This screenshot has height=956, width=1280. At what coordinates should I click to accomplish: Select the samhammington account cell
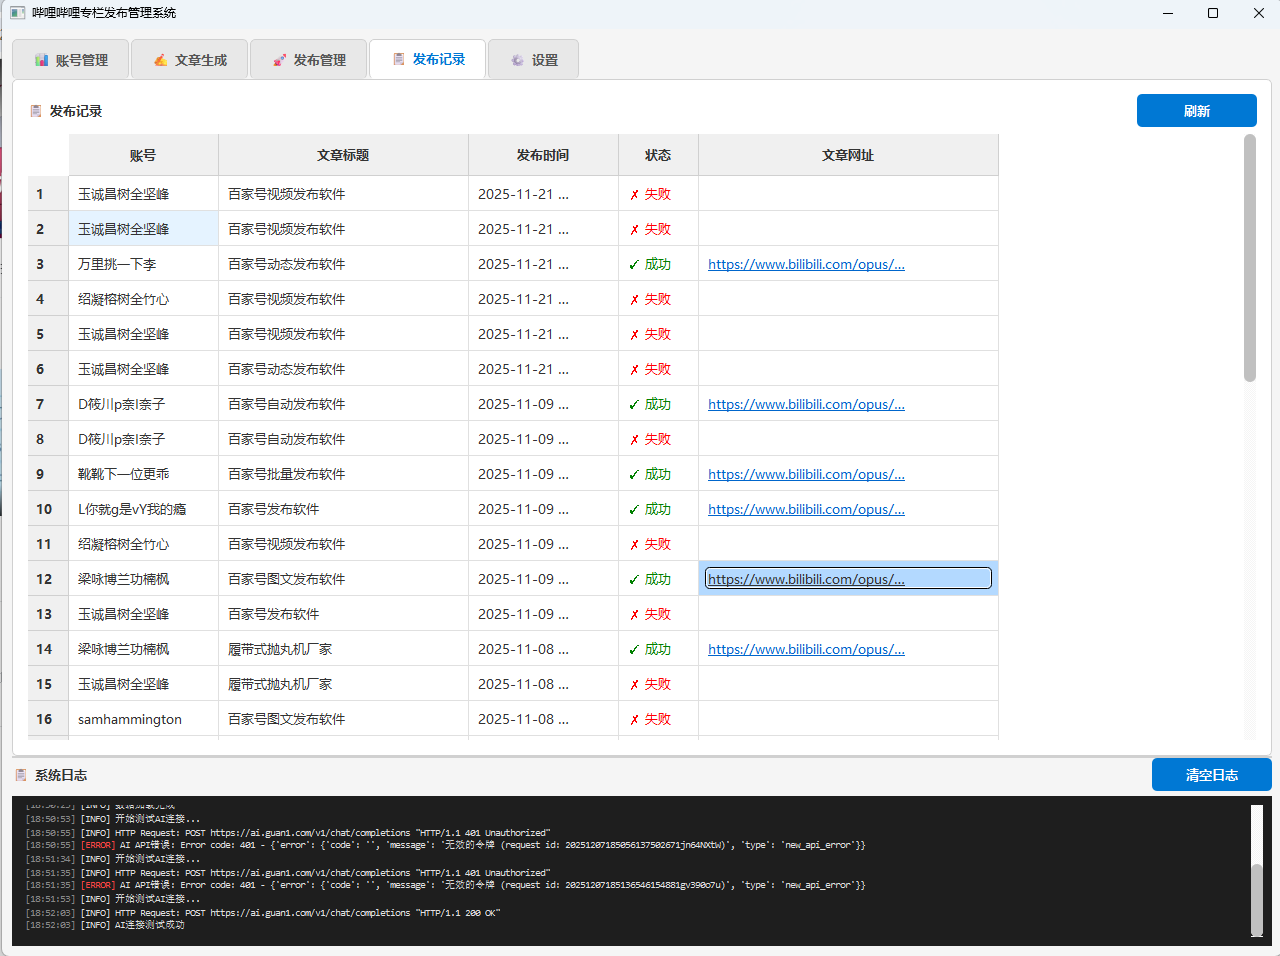[130, 719]
